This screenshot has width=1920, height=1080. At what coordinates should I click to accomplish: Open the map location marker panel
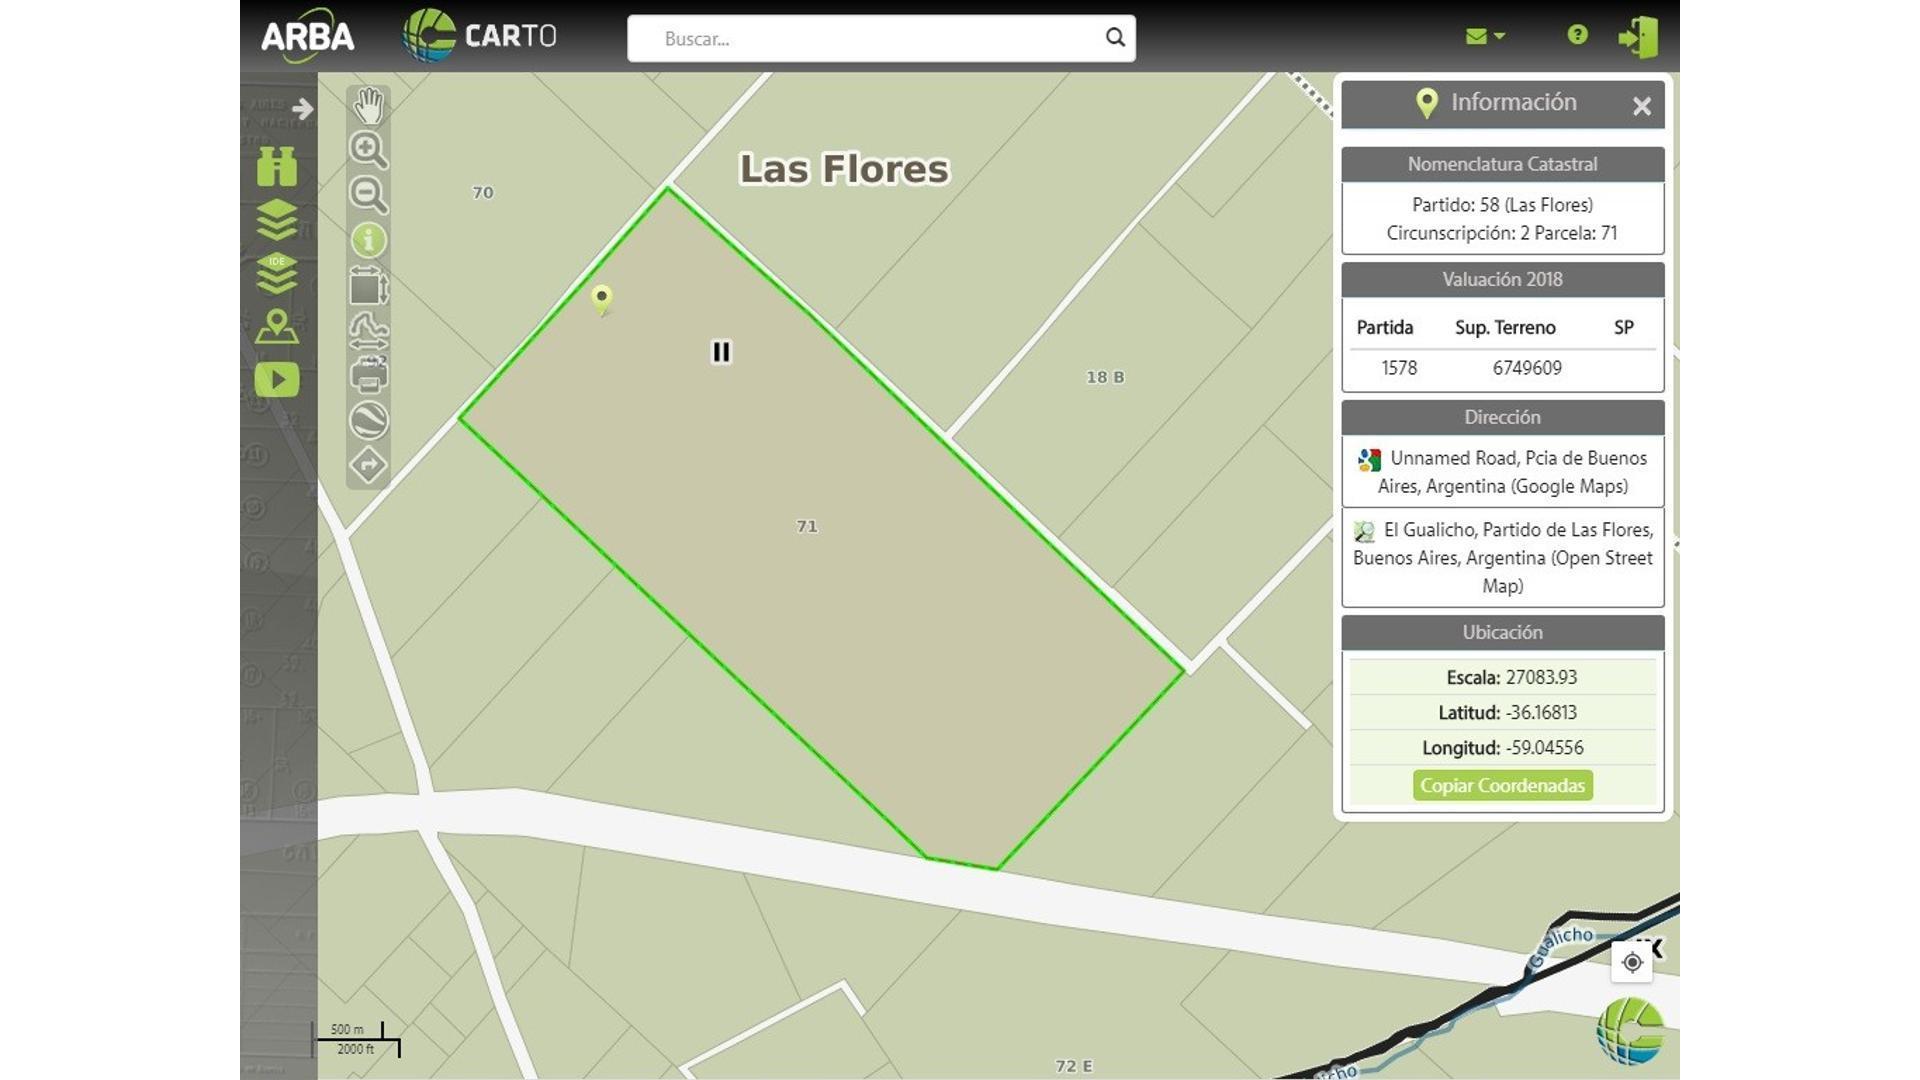coord(277,326)
